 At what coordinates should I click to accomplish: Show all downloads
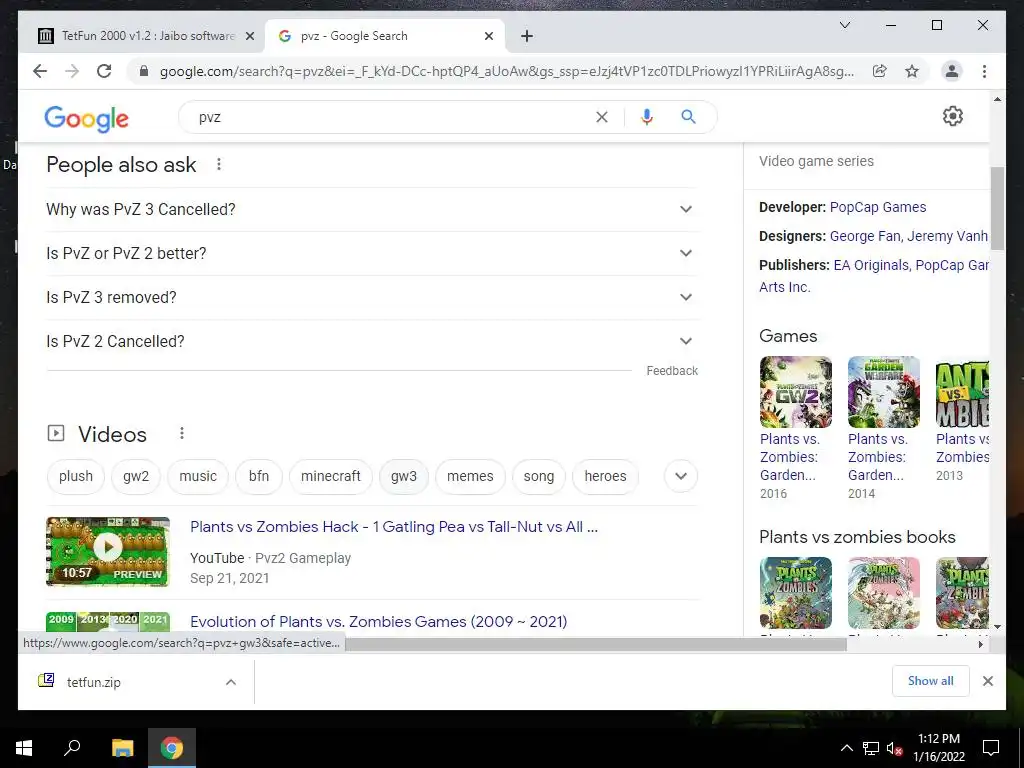tap(931, 681)
